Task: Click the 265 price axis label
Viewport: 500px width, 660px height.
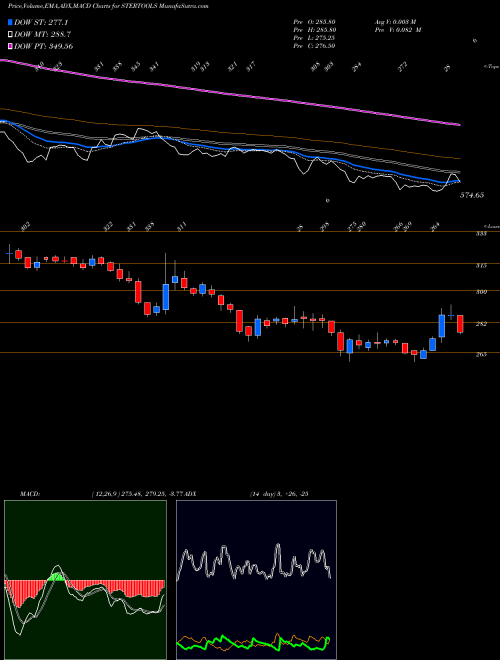Action: tap(482, 354)
